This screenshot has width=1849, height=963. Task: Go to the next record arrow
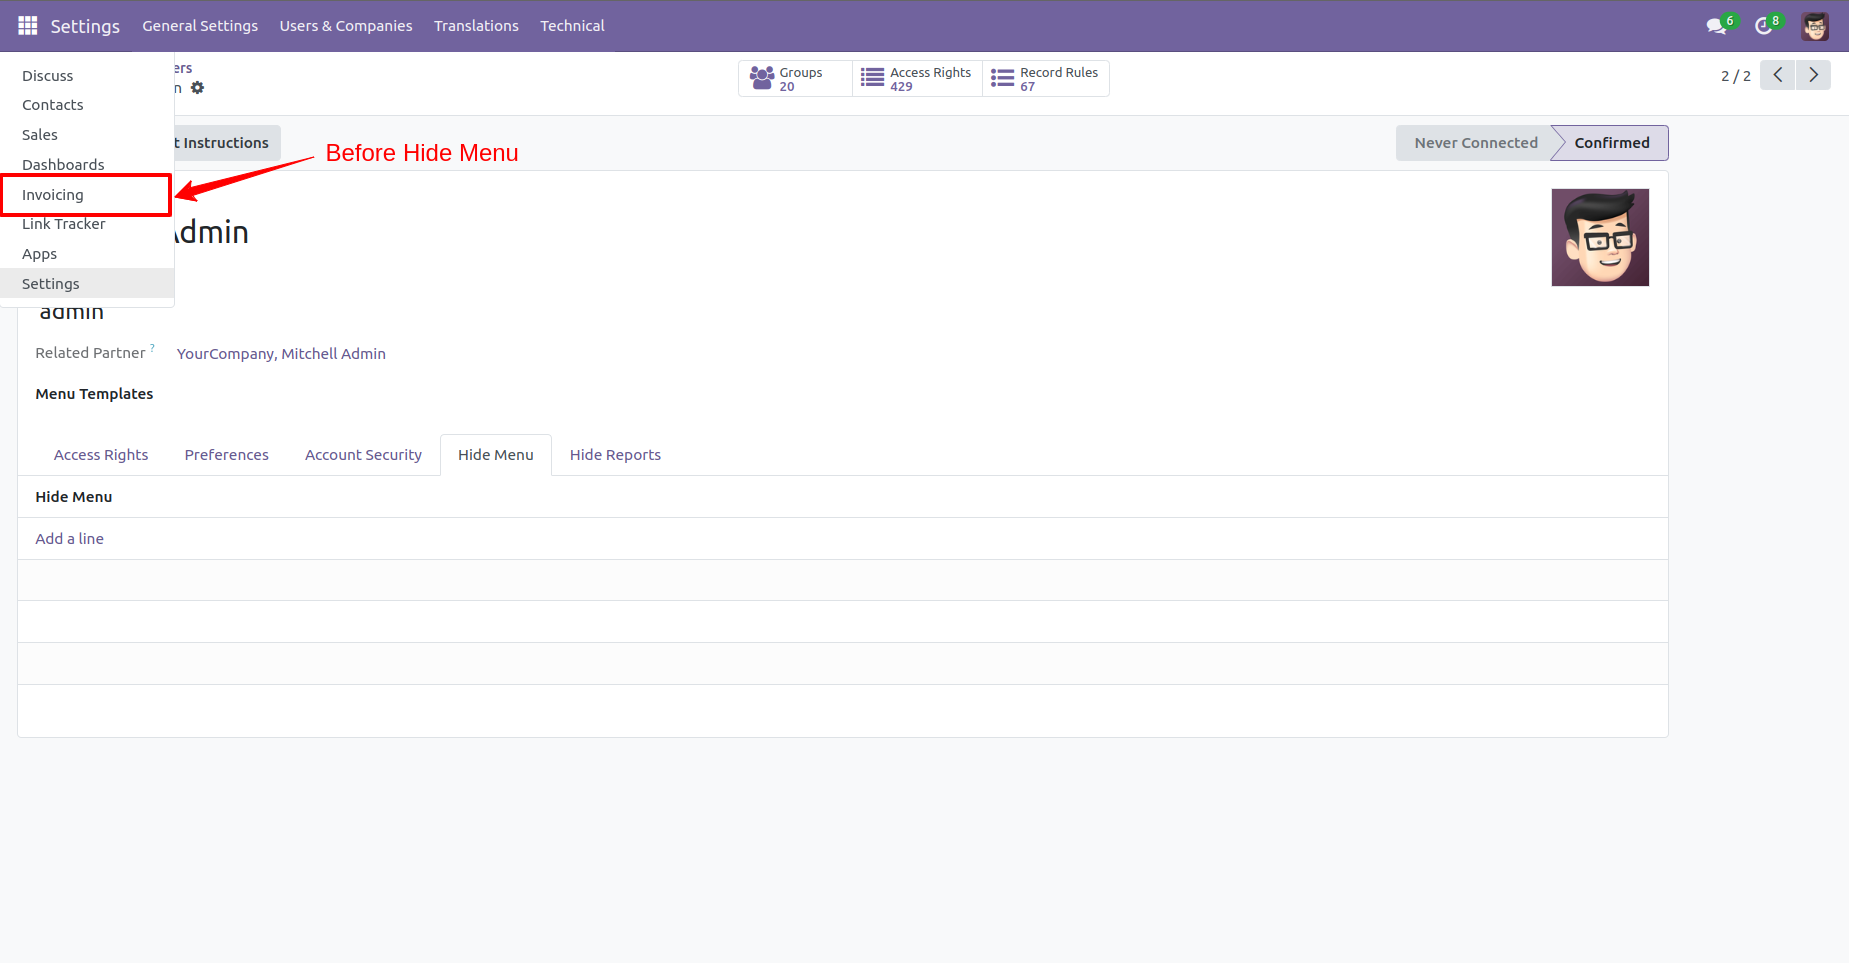pyautogui.click(x=1813, y=74)
